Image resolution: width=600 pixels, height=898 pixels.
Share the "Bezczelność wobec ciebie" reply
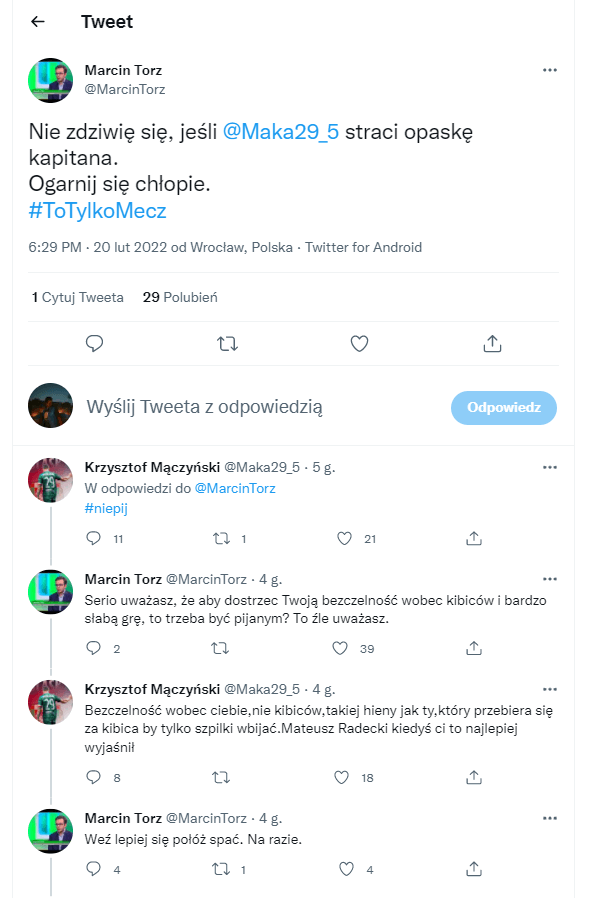(x=475, y=777)
